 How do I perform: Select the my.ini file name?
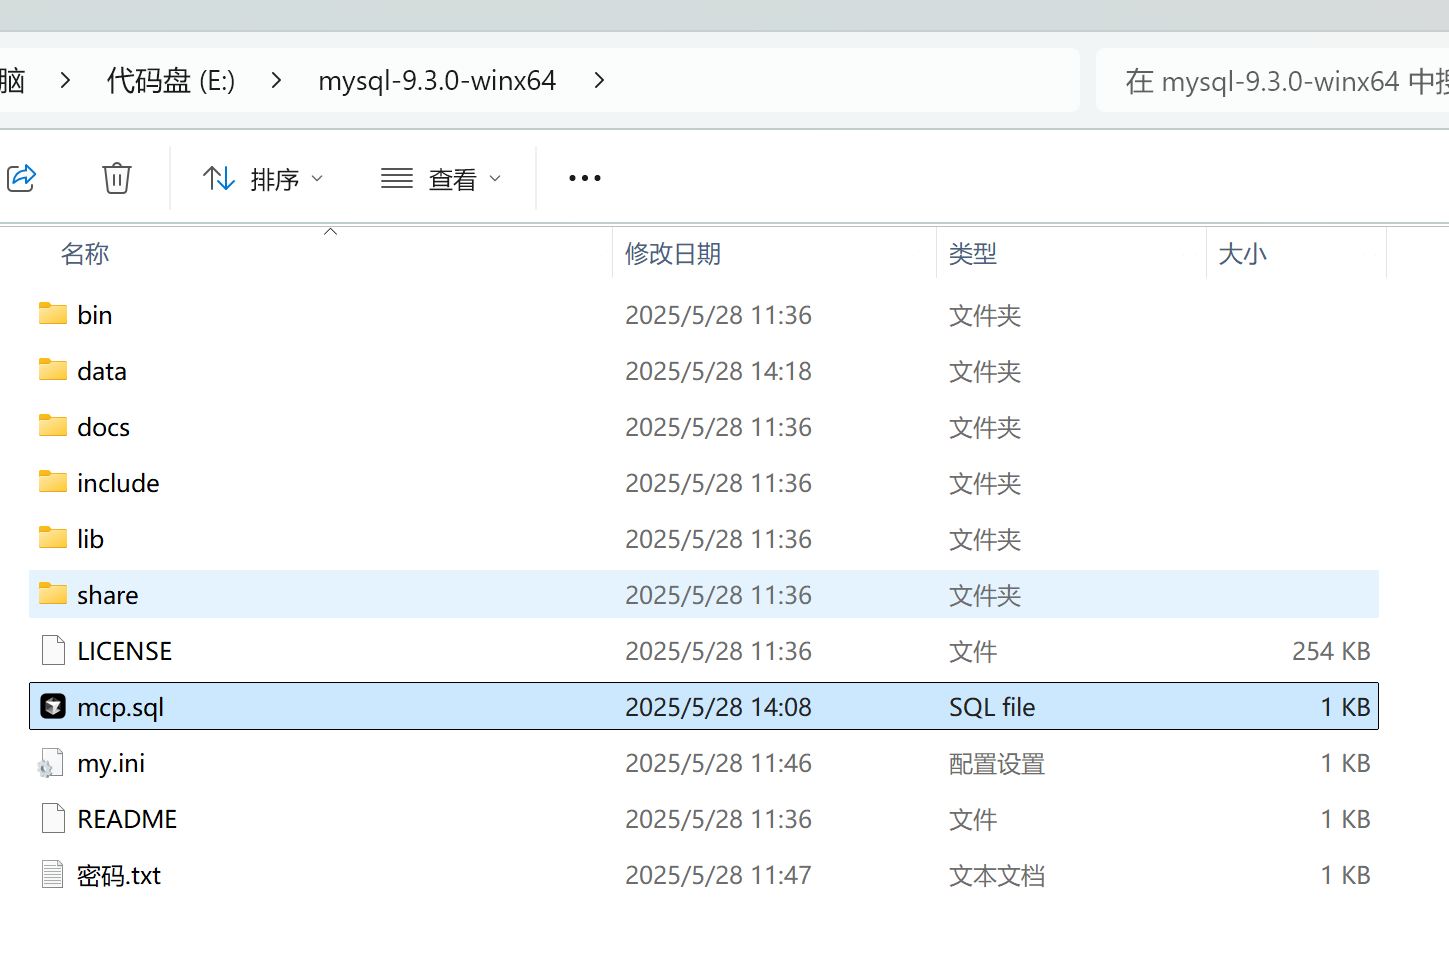[x=111, y=763]
